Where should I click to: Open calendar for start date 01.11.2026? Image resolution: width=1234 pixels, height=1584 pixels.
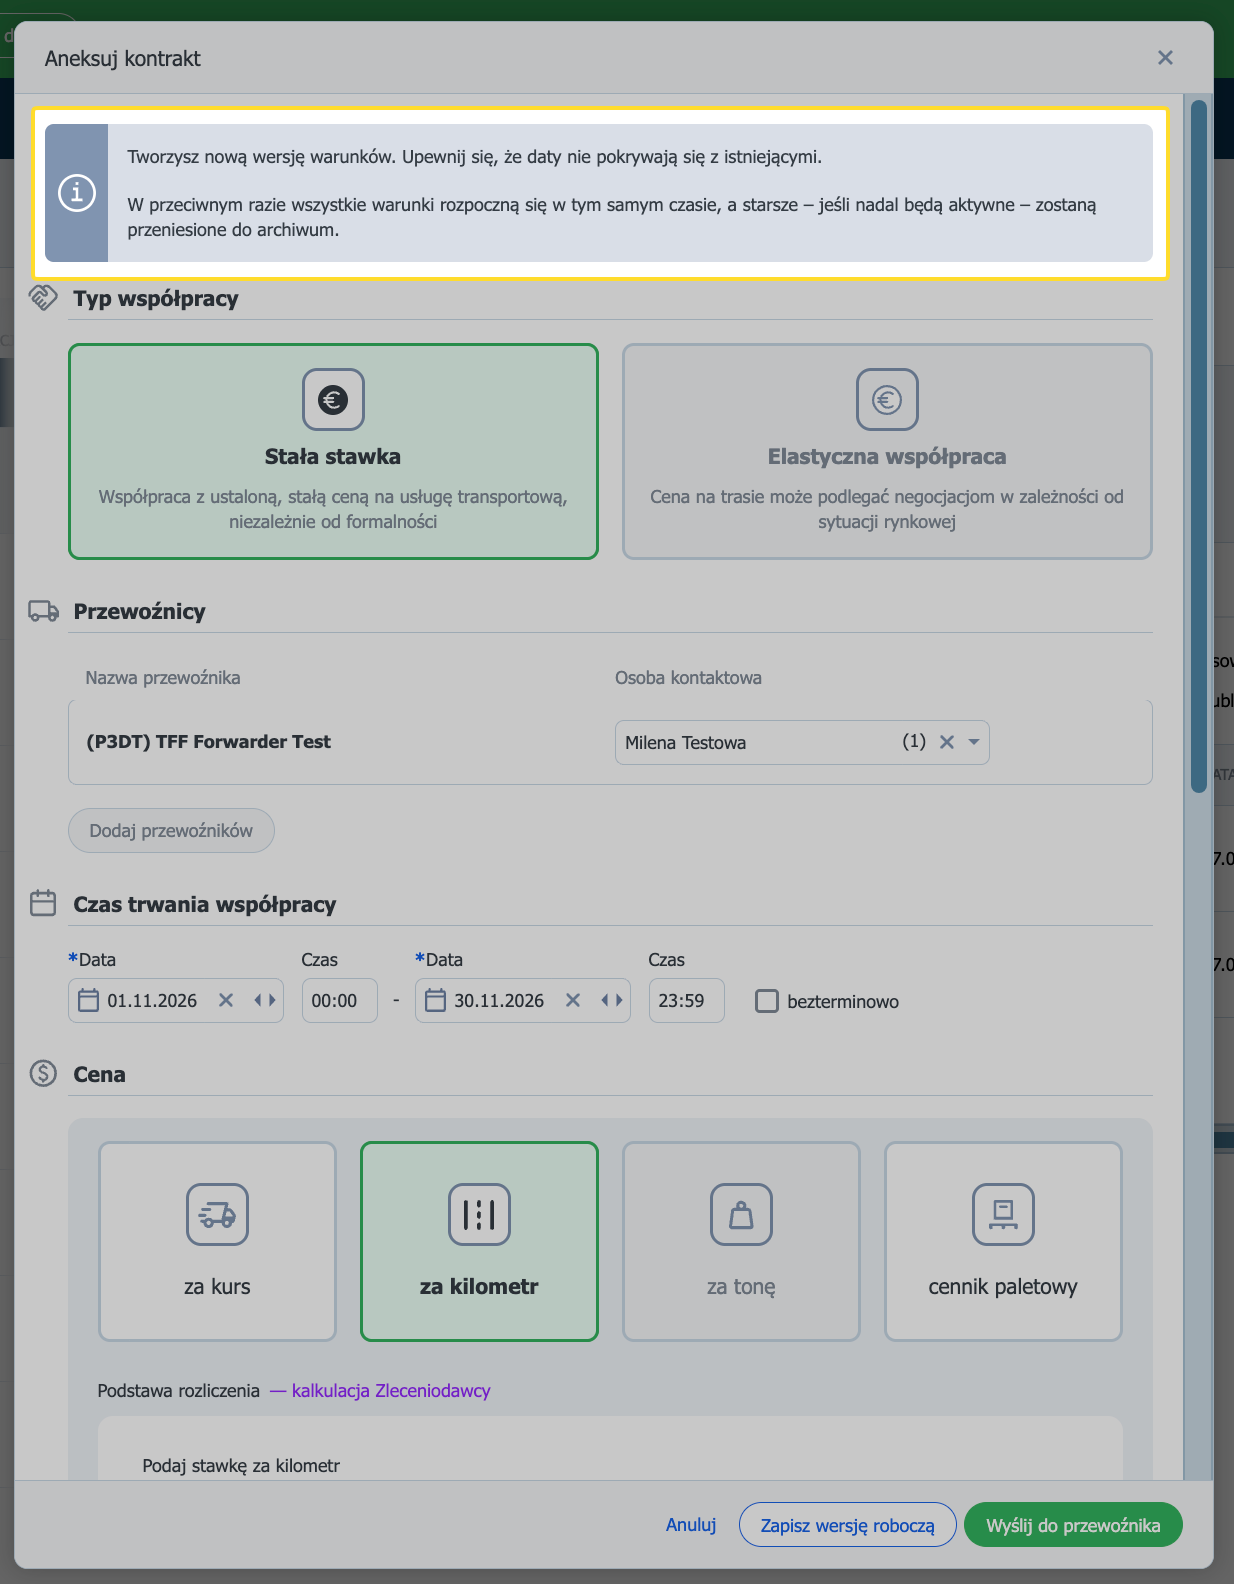(x=89, y=1000)
